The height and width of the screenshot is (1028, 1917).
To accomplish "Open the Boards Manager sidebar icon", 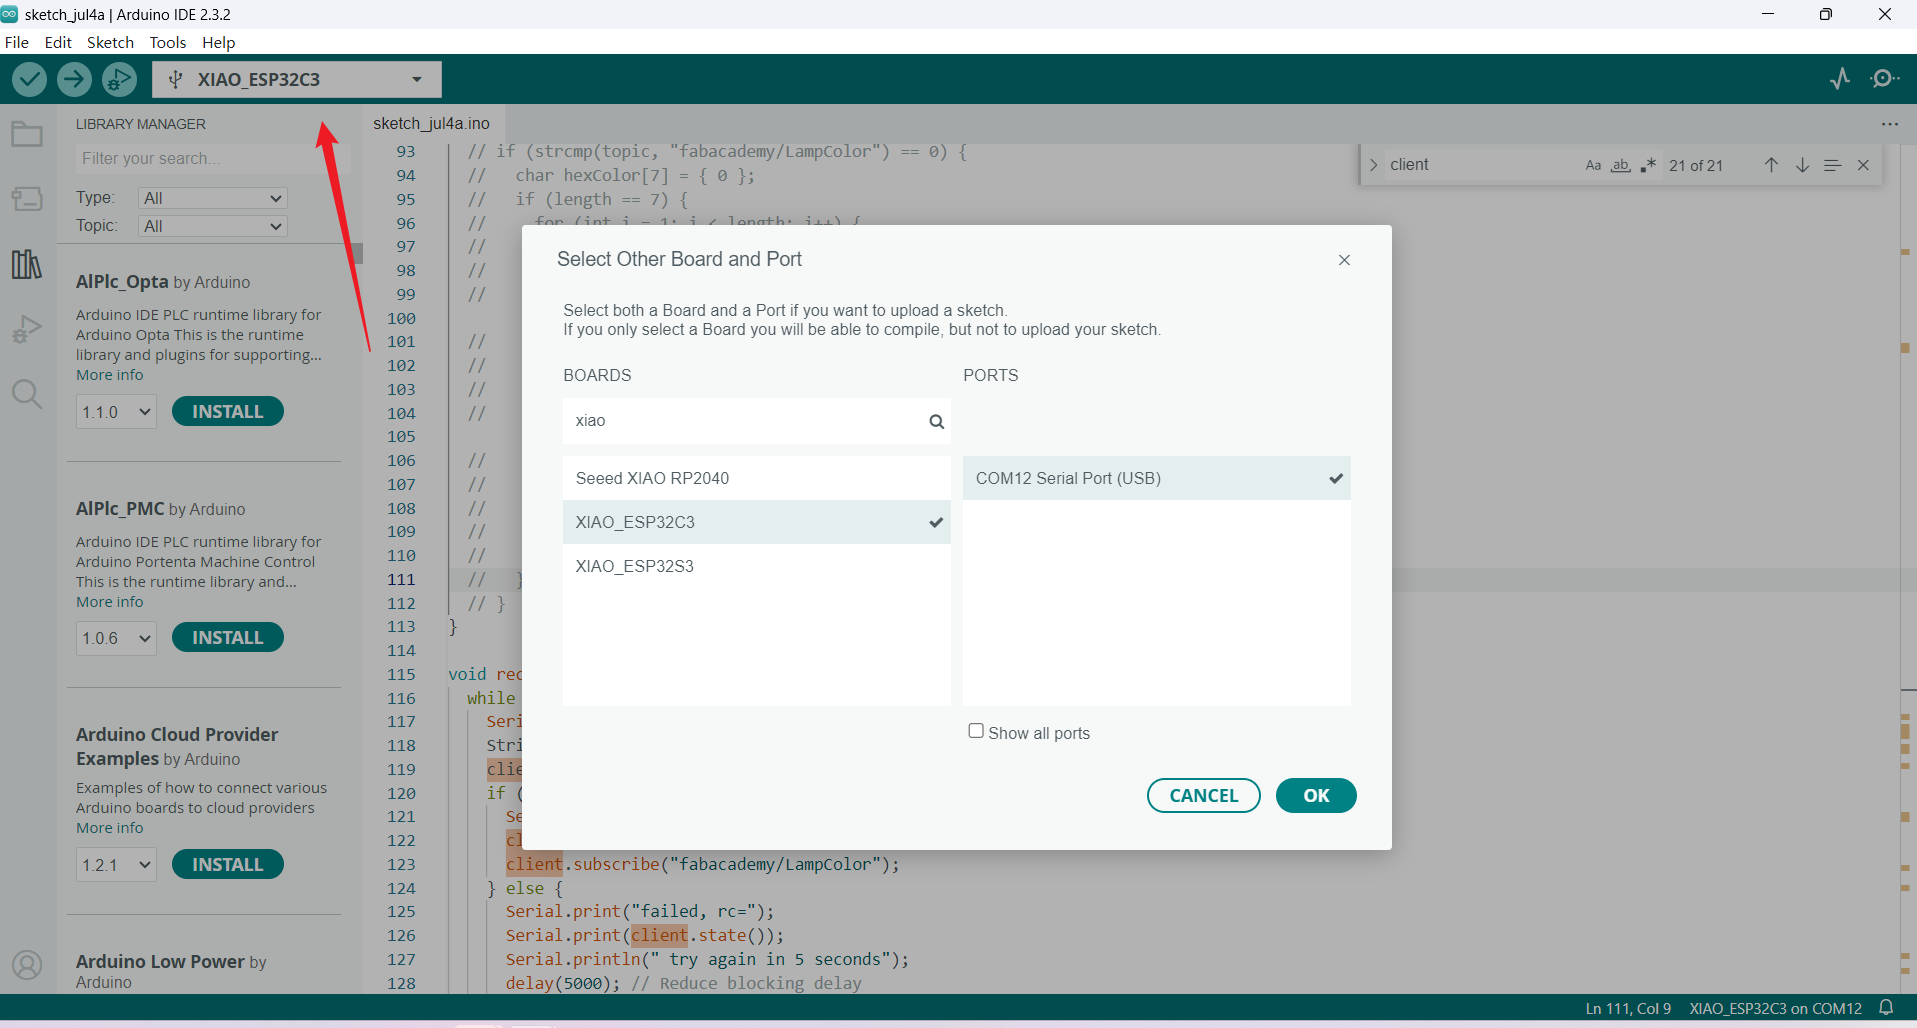I will pyautogui.click(x=27, y=199).
